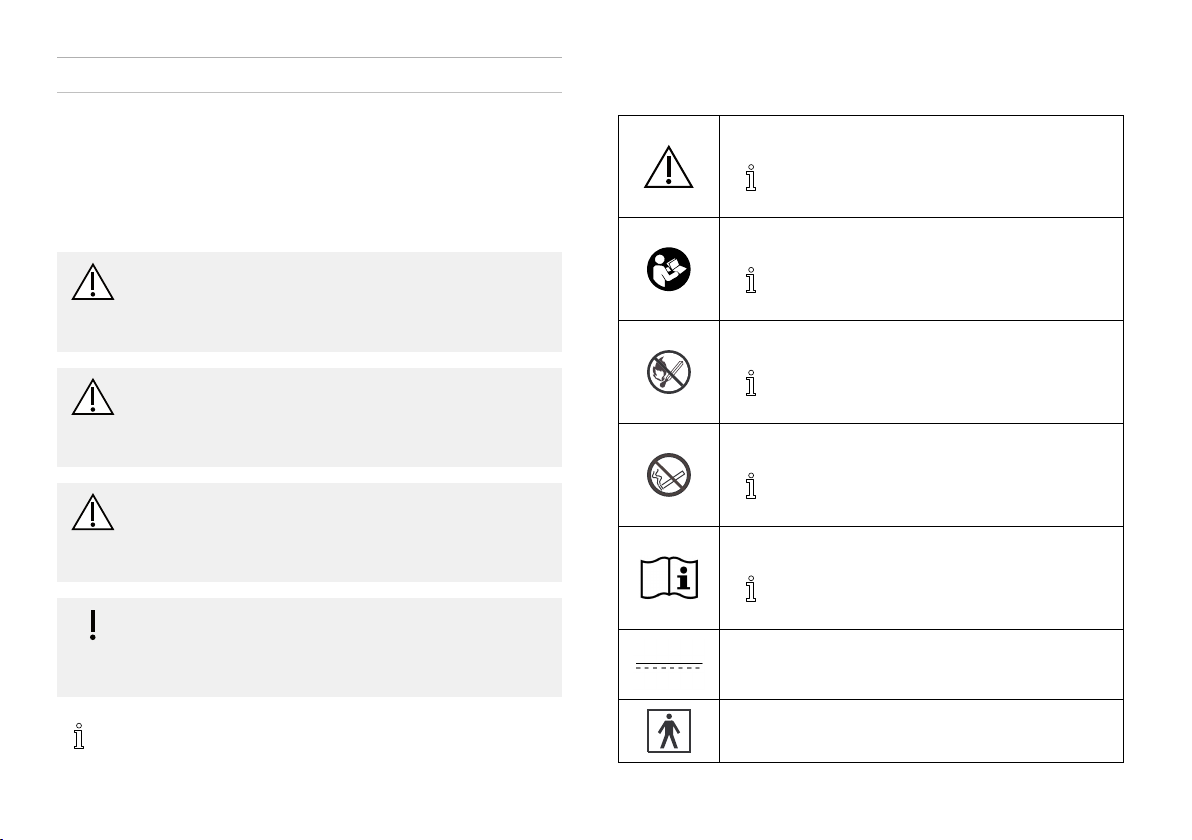Screen dimensions: 1192x840
Task: Click the info icon in the read-manual row
Action: point(751,281)
